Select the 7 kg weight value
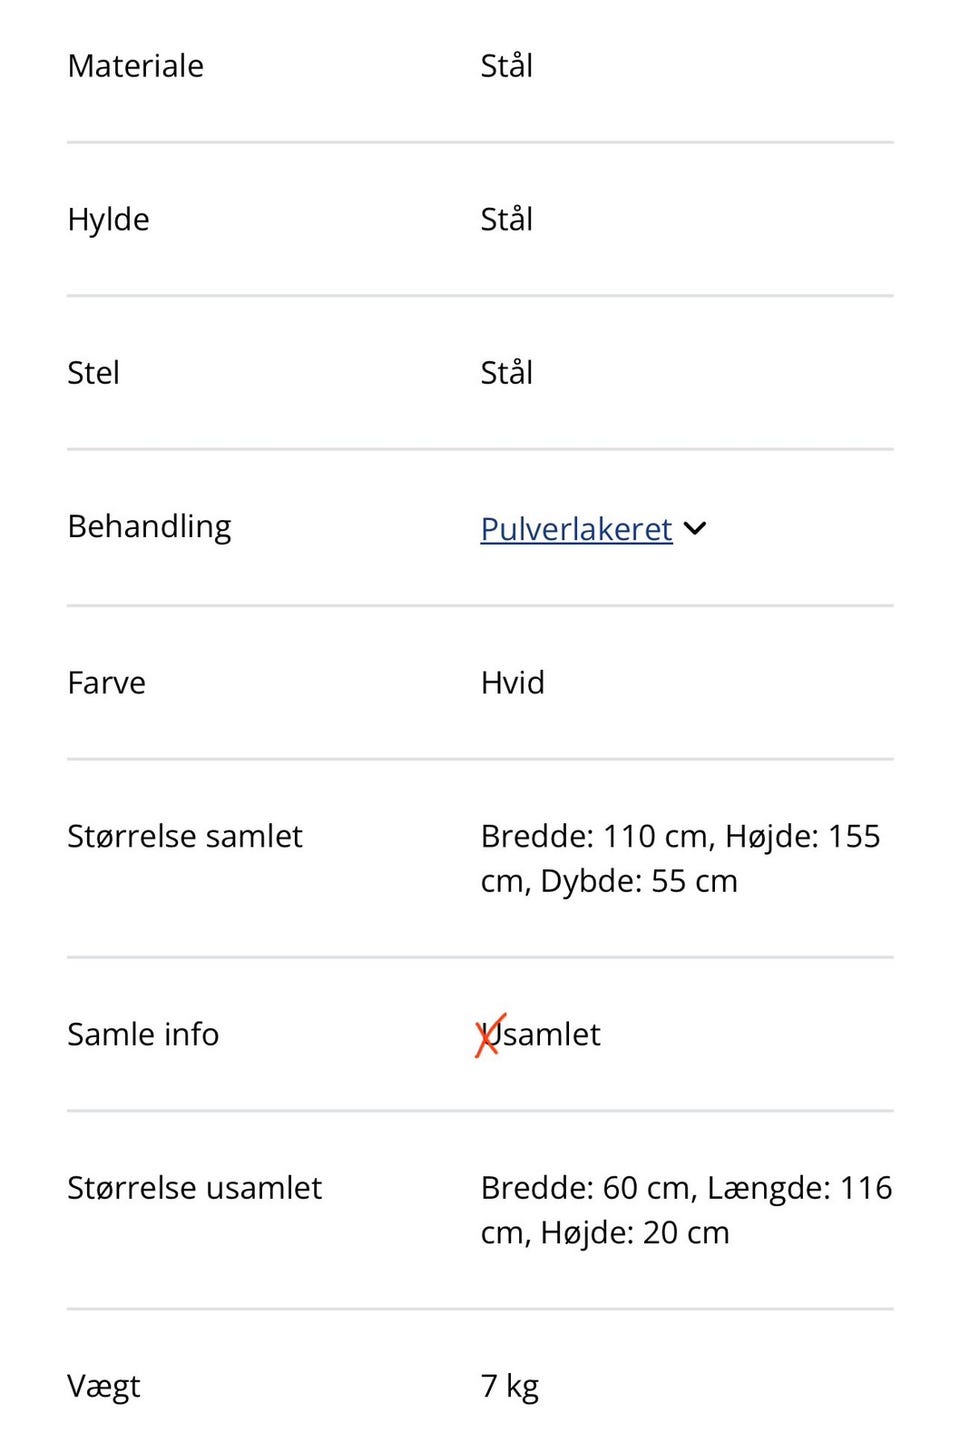This screenshot has width=960, height=1452. click(x=508, y=1386)
